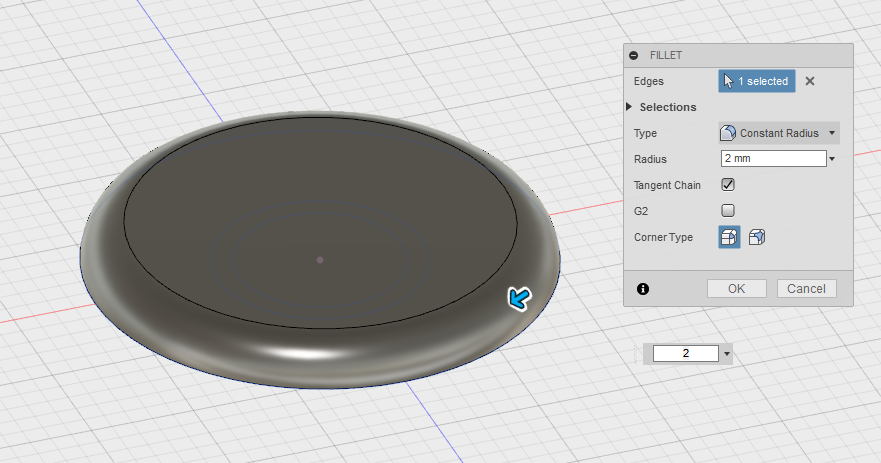Viewport: 881px width, 463px height.
Task: Click the Corner Type label
Action: [663, 237]
